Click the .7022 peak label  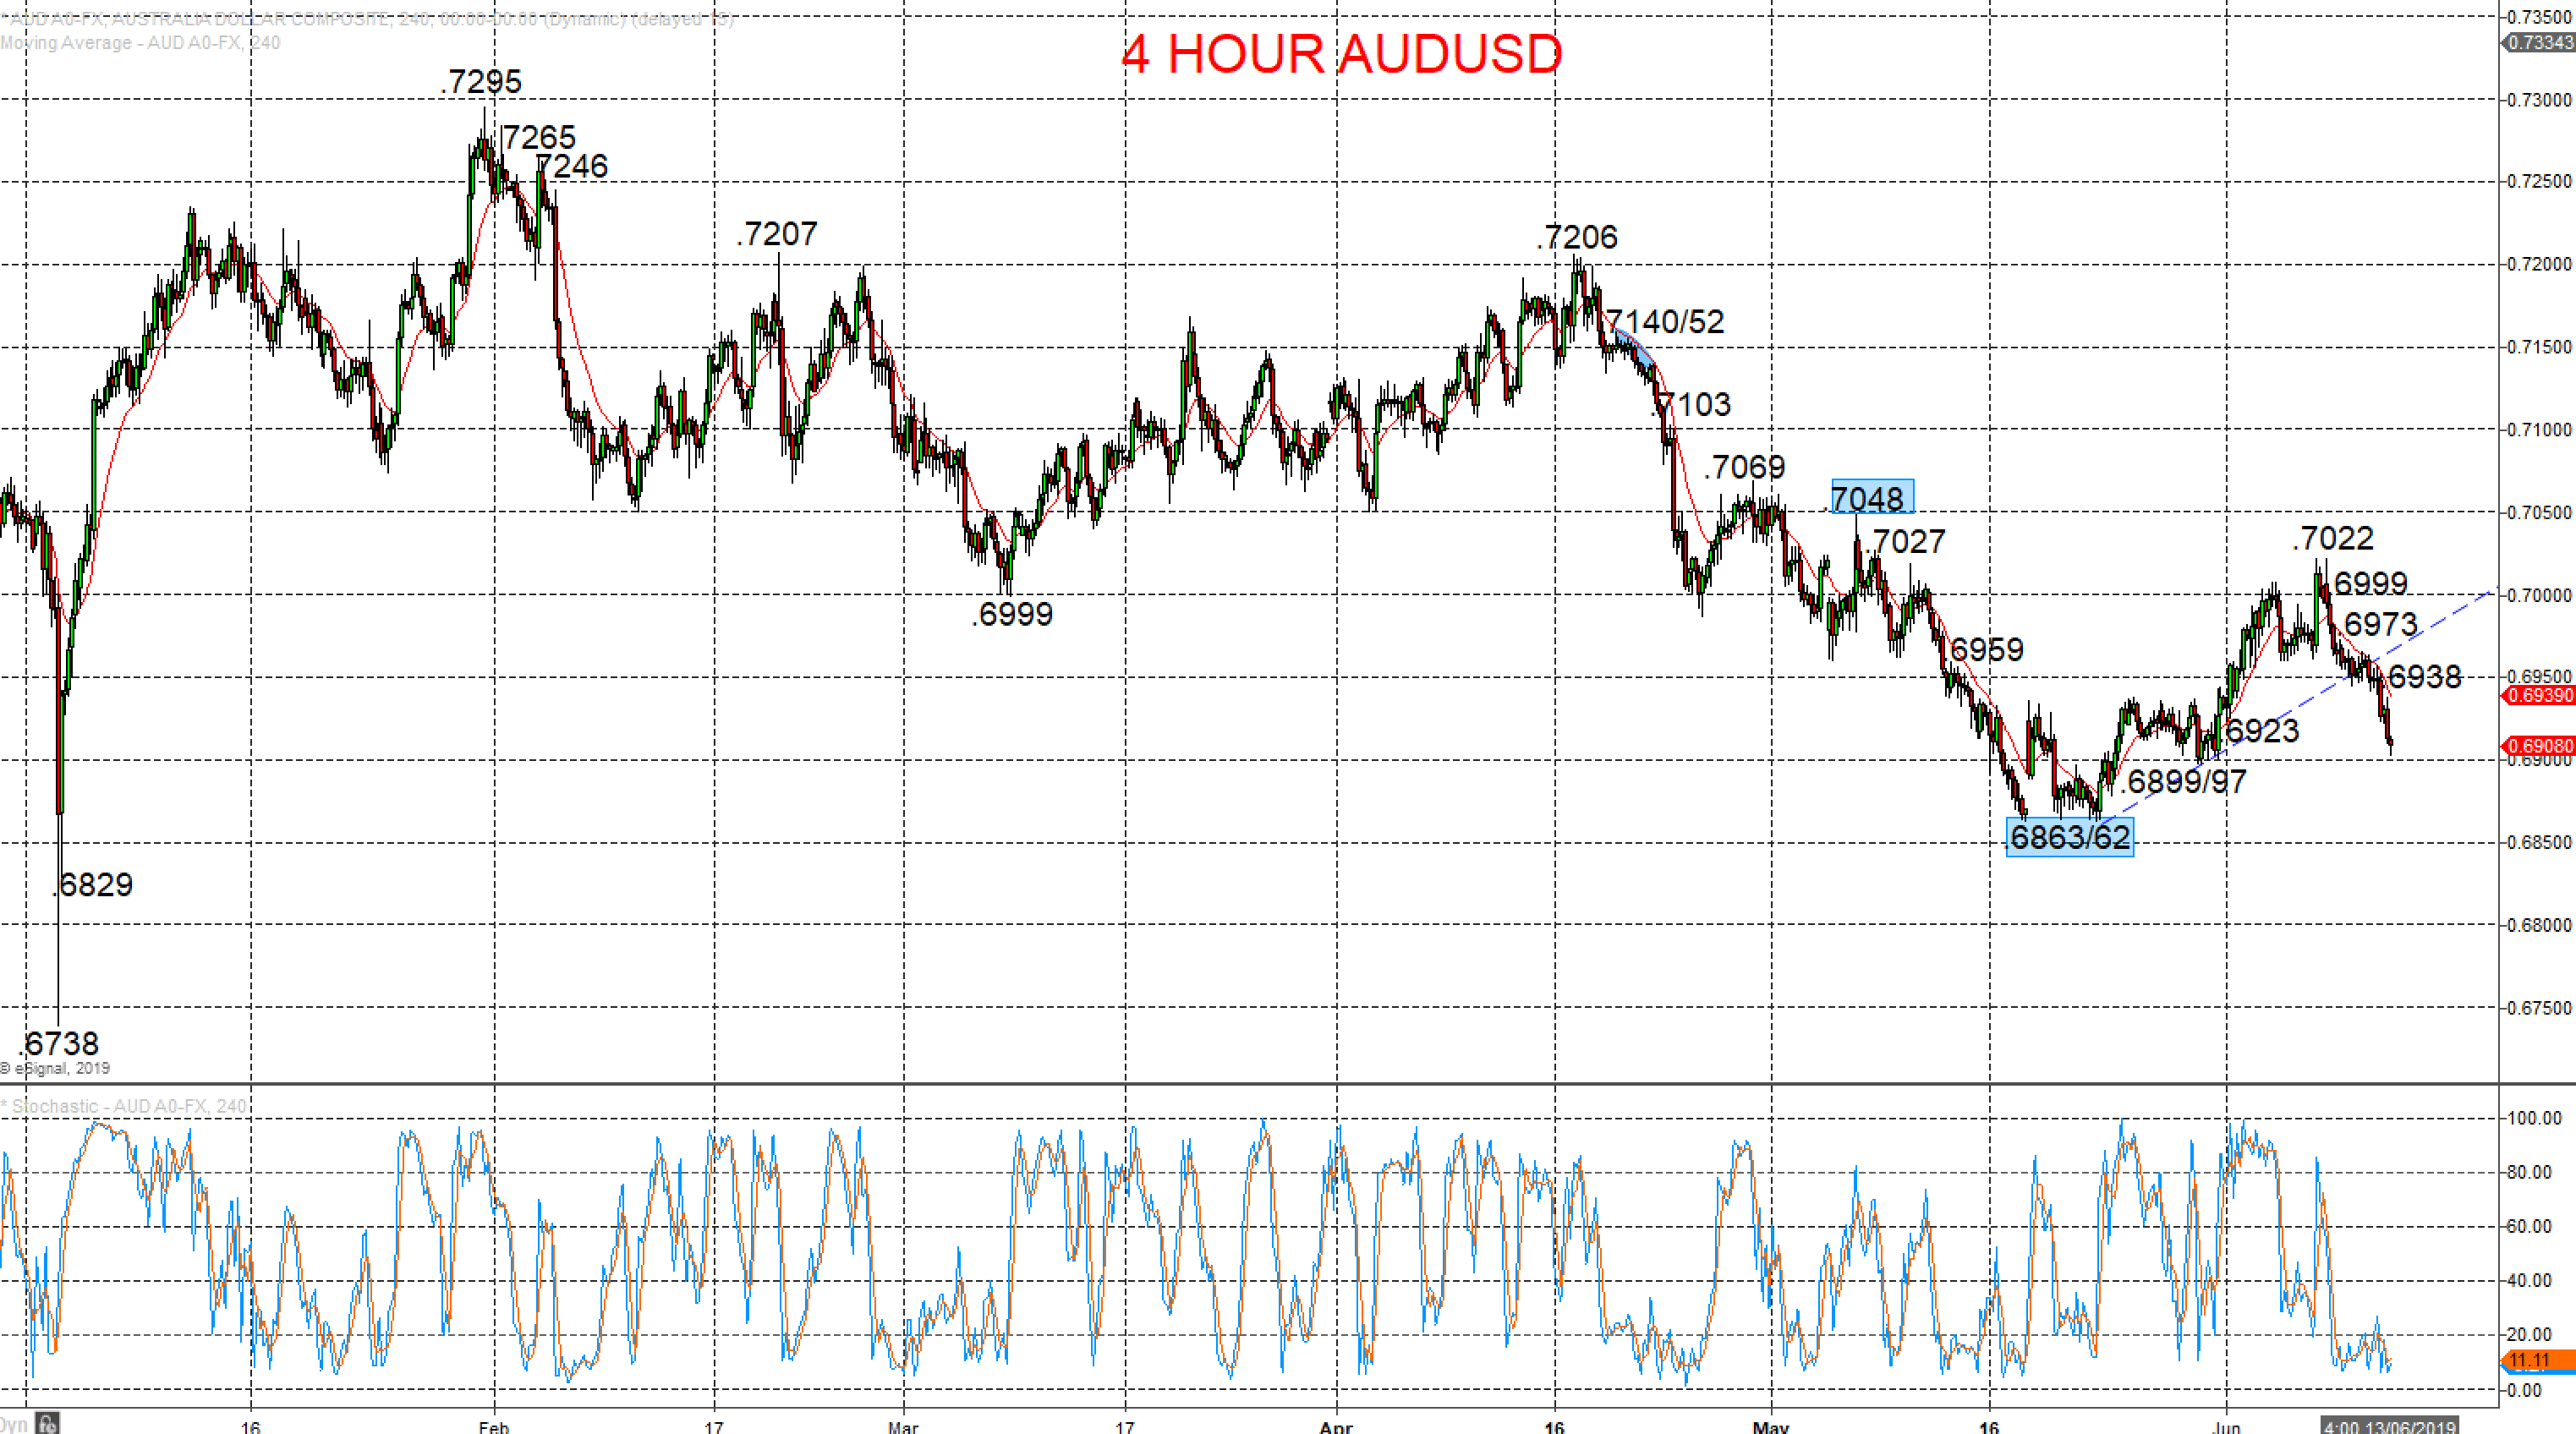click(x=2333, y=539)
